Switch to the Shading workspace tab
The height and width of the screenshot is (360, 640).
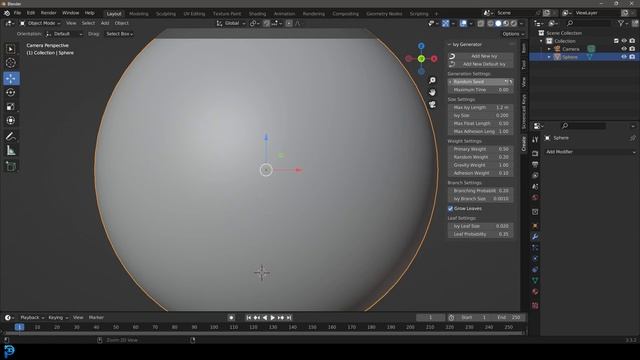(257, 14)
